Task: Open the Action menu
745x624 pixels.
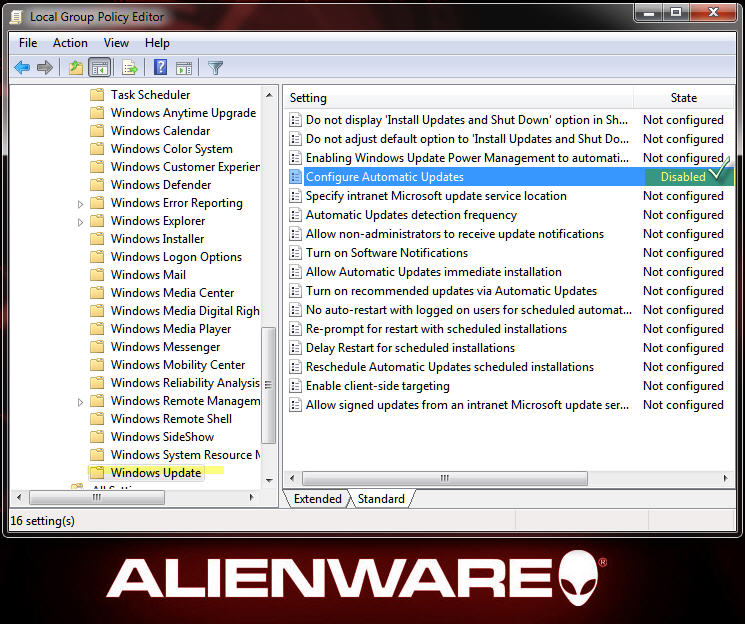Action: [70, 43]
